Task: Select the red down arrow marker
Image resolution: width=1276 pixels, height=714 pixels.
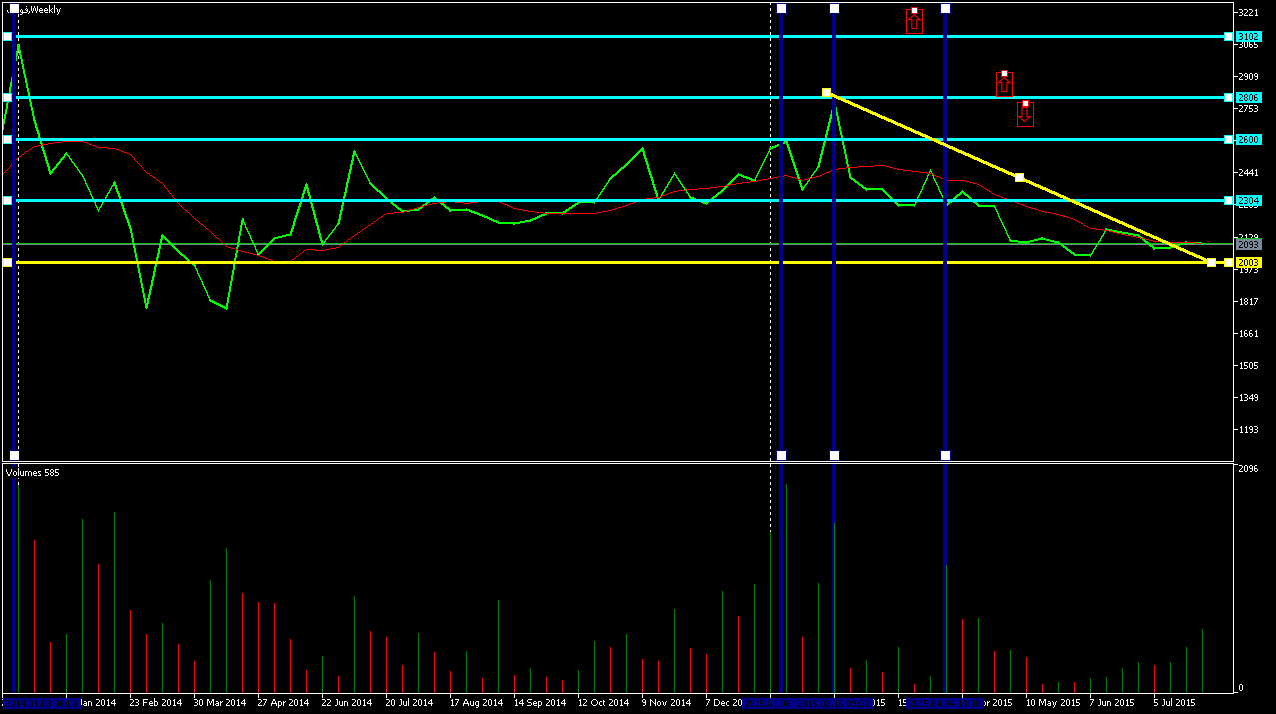Action: tap(1025, 114)
